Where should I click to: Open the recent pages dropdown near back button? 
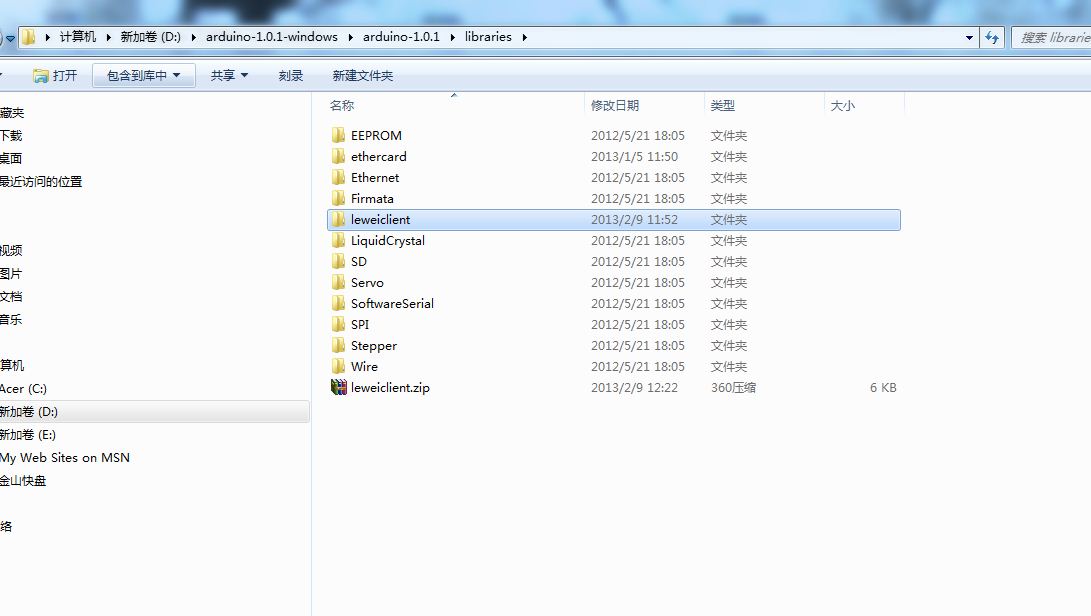10,38
